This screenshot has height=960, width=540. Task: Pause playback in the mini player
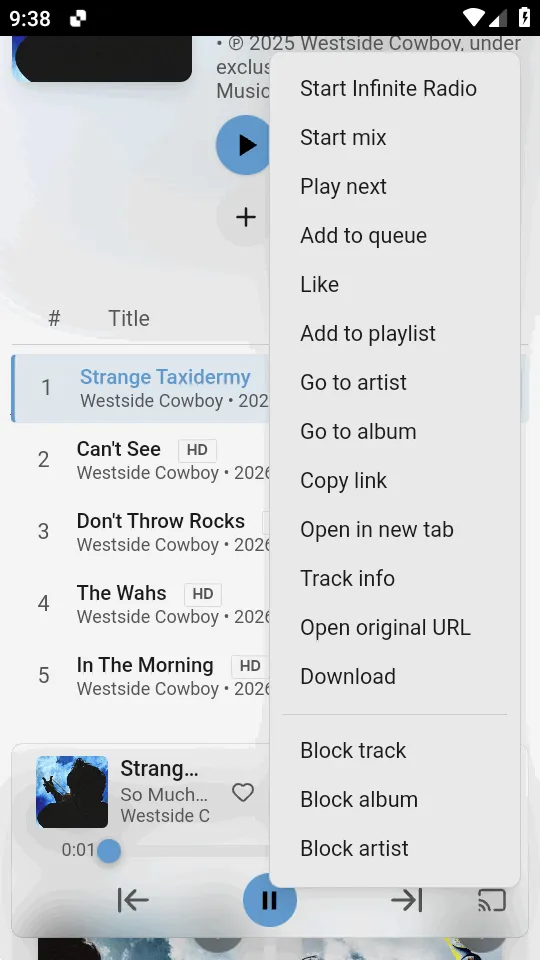(x=269, y=900)
